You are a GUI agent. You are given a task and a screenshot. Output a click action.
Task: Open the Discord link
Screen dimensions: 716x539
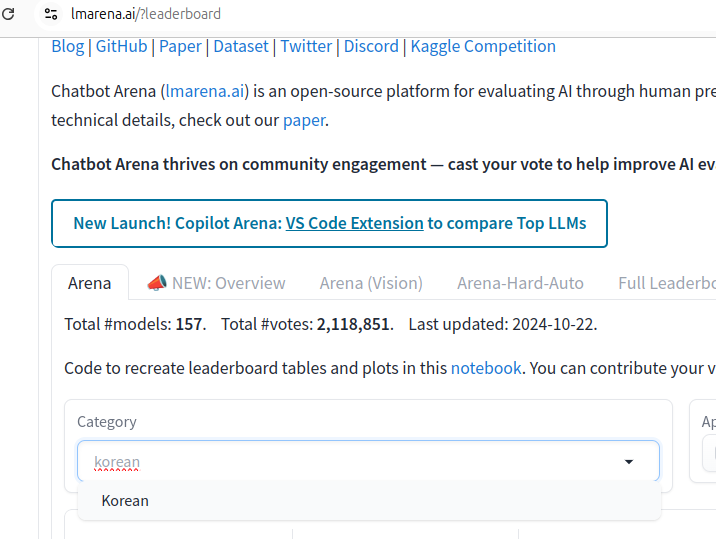click(x=371, y=46)
